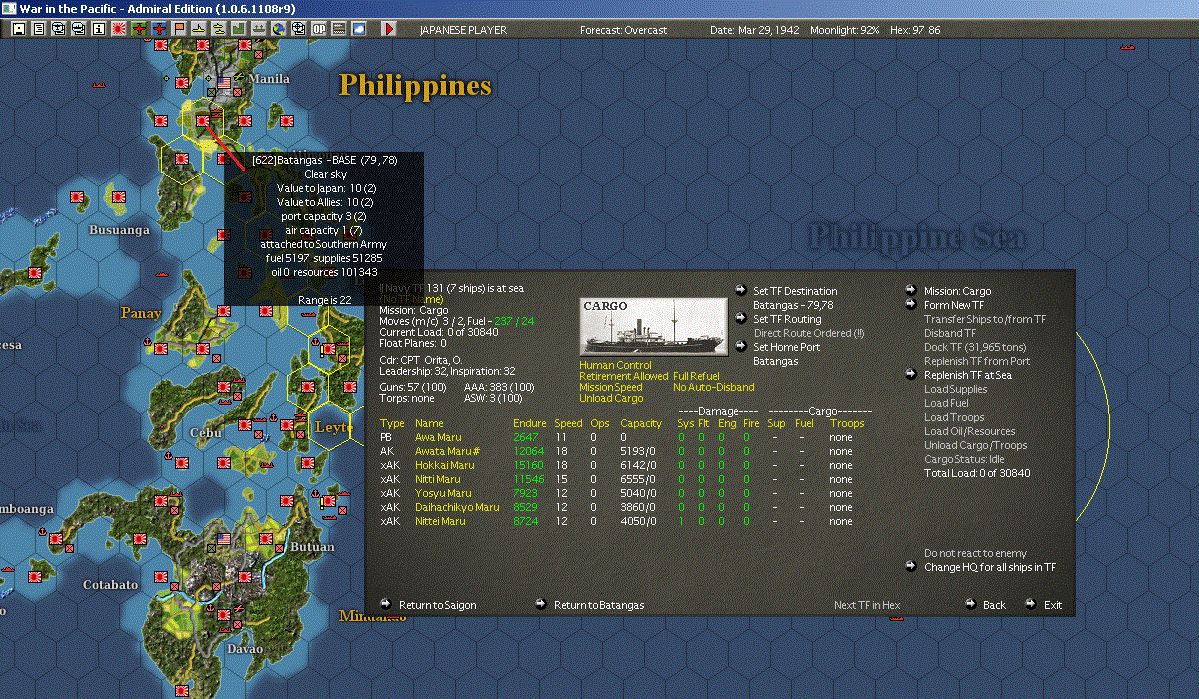The image size is (1199, 699).
Task: Sort ship list by Type column
Action: pyautogui.click(x=392, y=423)
